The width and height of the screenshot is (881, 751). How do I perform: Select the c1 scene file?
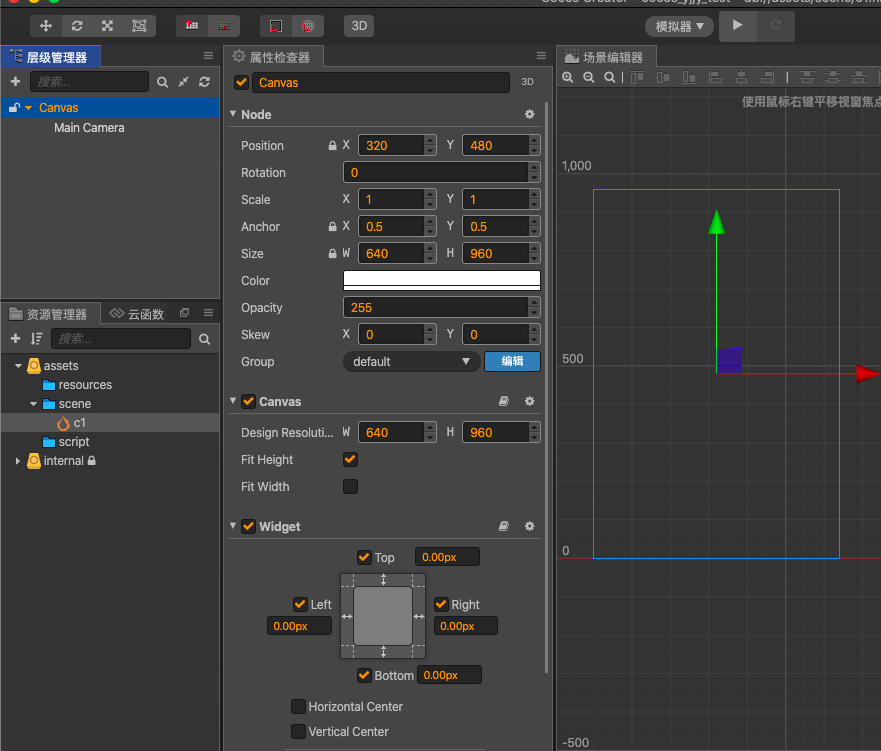[79, 422]
